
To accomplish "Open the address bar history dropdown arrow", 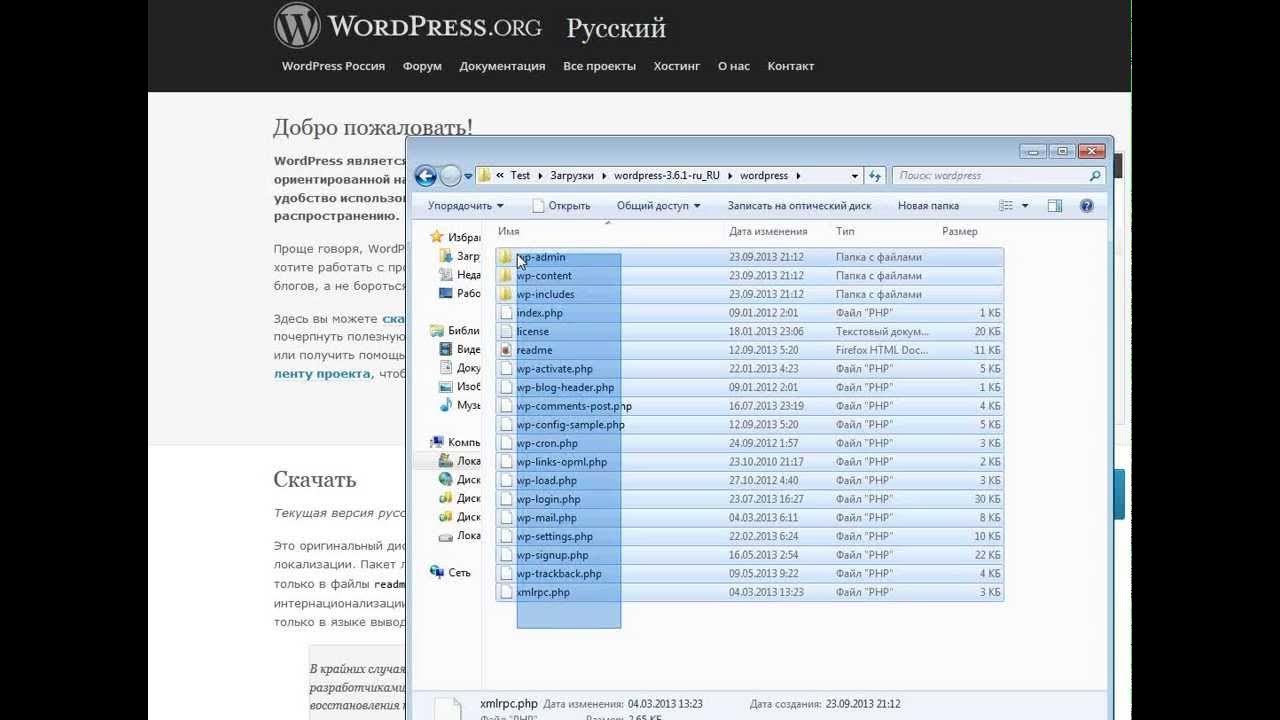I will [854, 176].
